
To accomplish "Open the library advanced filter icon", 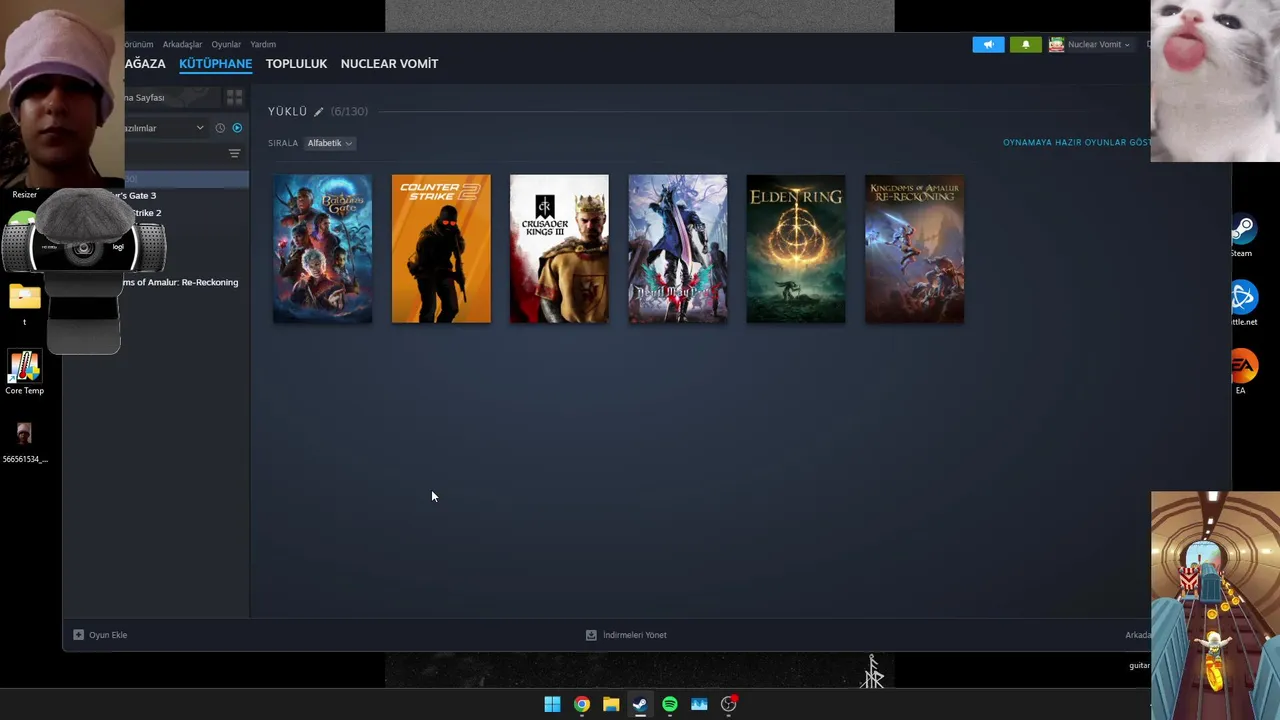I will pos(234,154).
